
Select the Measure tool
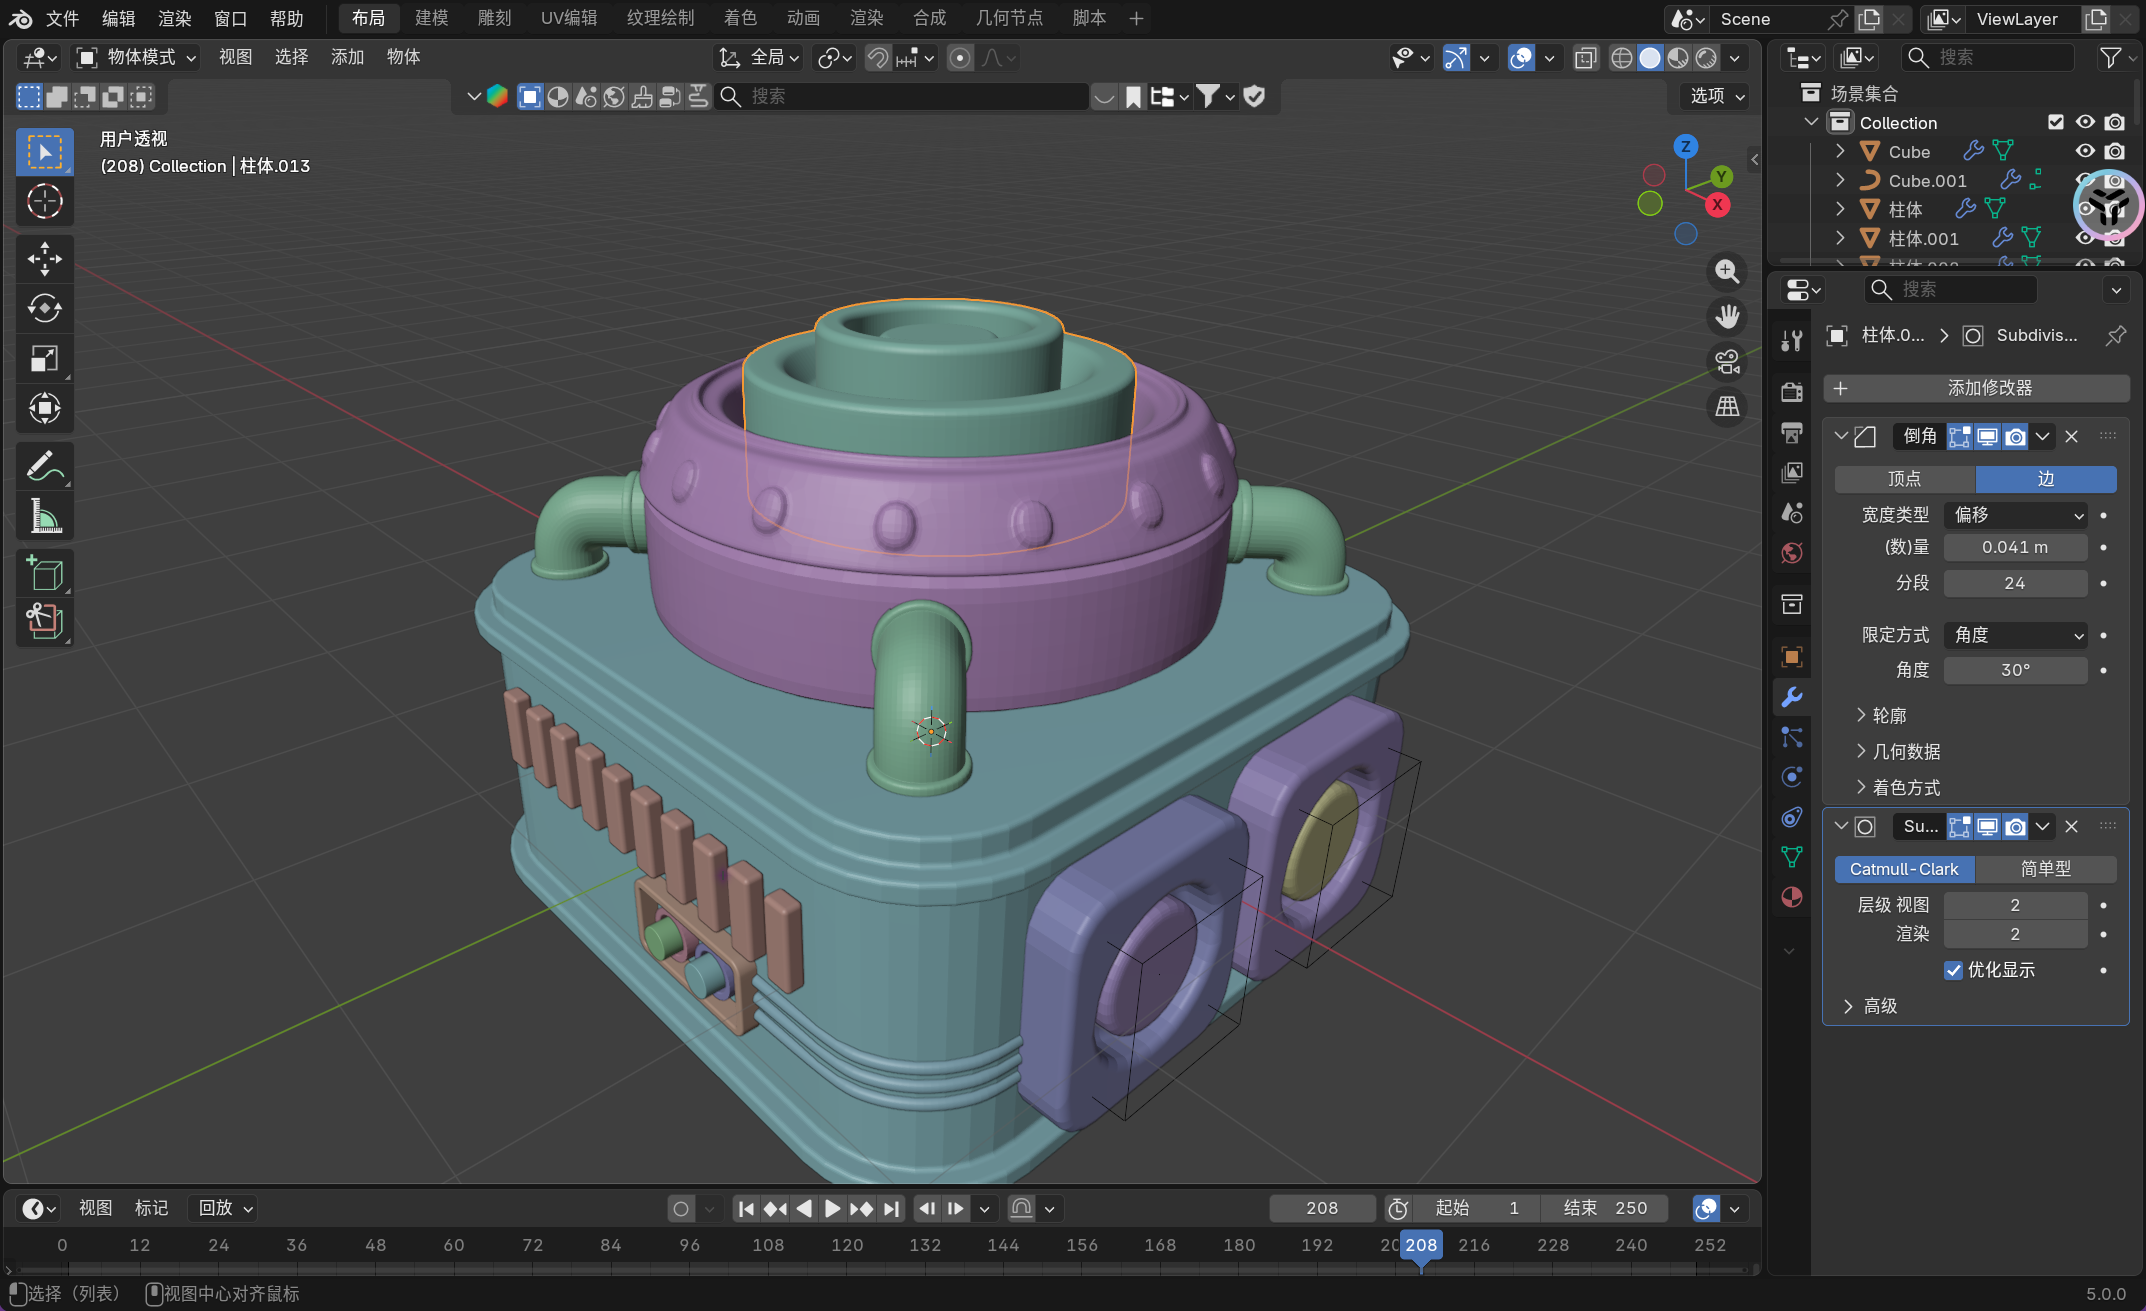pos(44,517)
